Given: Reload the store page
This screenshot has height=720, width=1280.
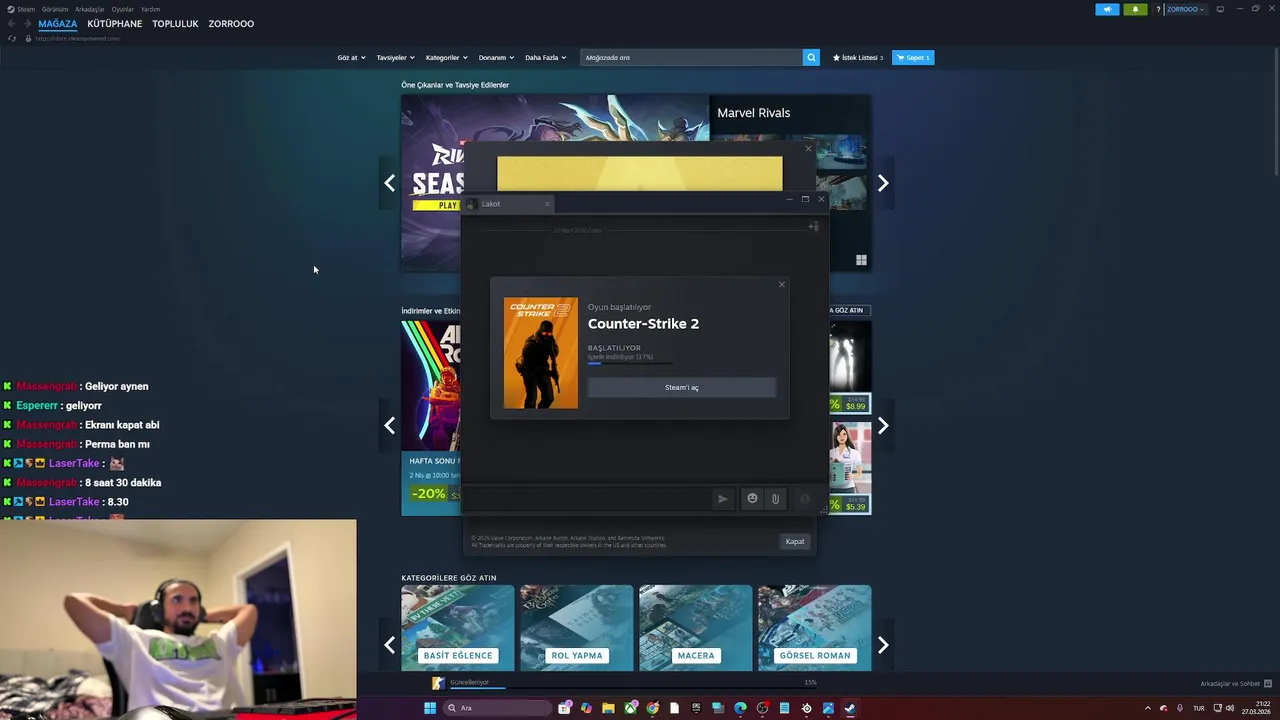Looking at the screenshot, I should pos(12,38).
